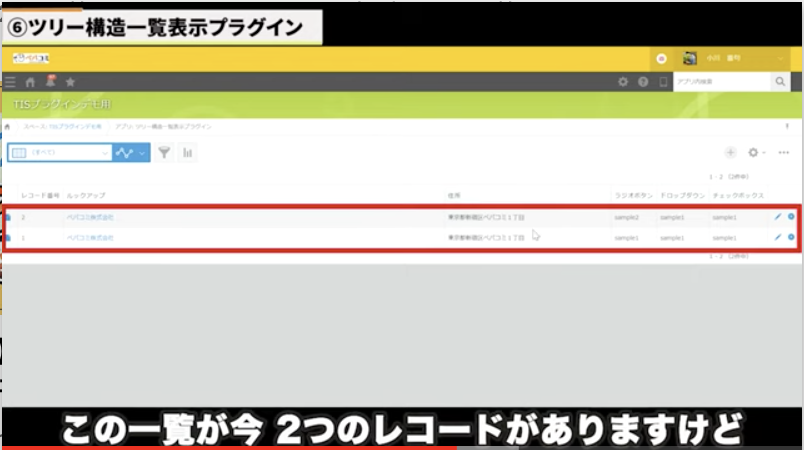This screenshot has height=450, width=804.
Task: Open notifications bell icon
Action: click(50, 81)
